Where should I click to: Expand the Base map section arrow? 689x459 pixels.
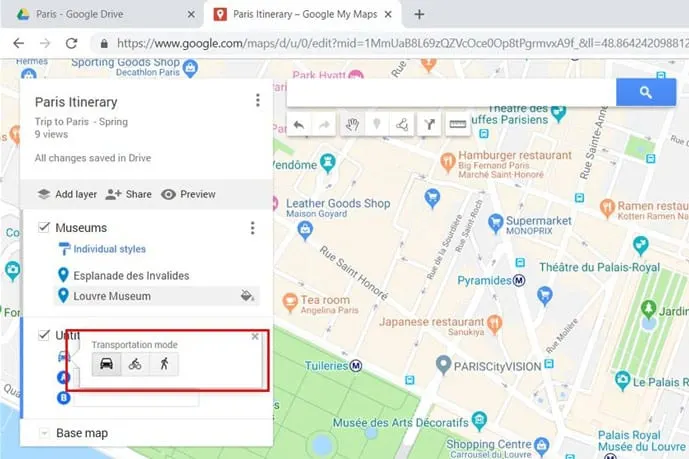pos(44,433)
